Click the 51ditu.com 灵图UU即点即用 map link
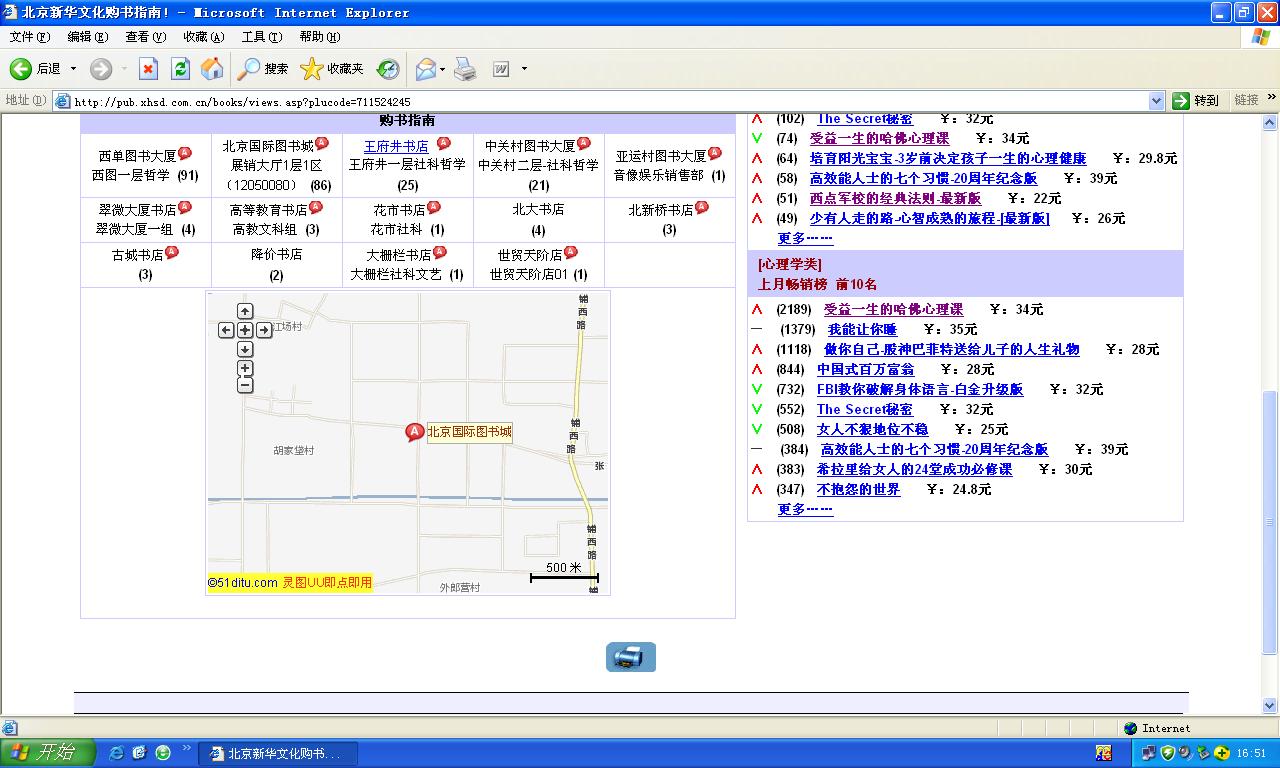Image resolution: width=1280 pixels, height=768 pixels. tap(290, 582)
